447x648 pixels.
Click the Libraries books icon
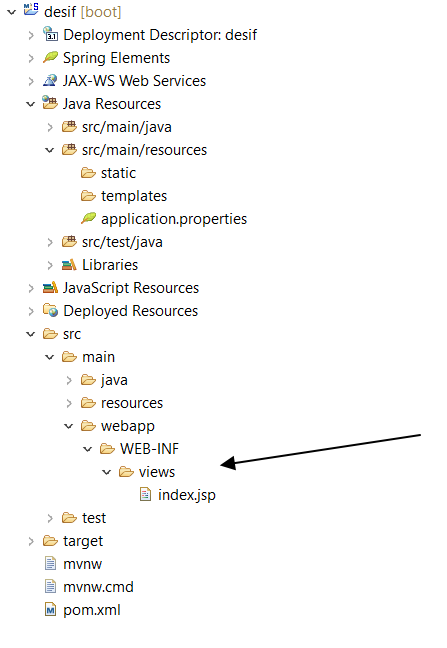click(69, 264)
